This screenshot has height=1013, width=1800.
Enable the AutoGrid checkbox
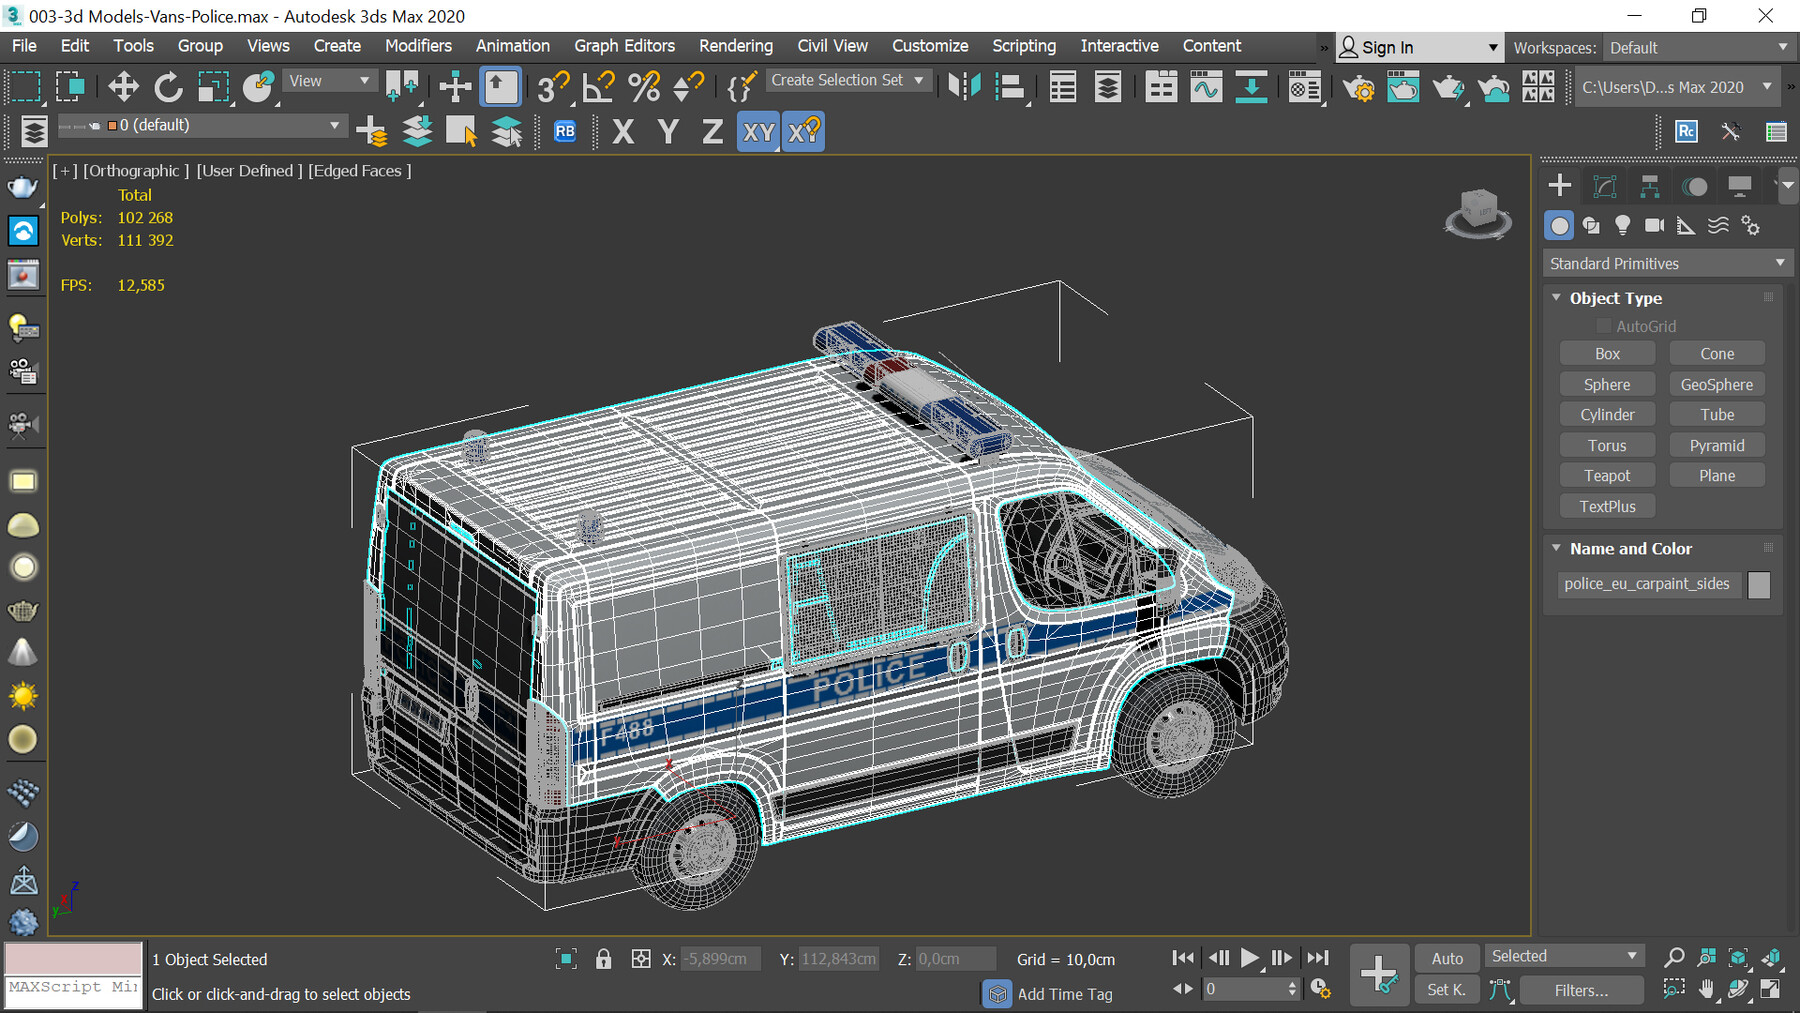point(1604,326)
